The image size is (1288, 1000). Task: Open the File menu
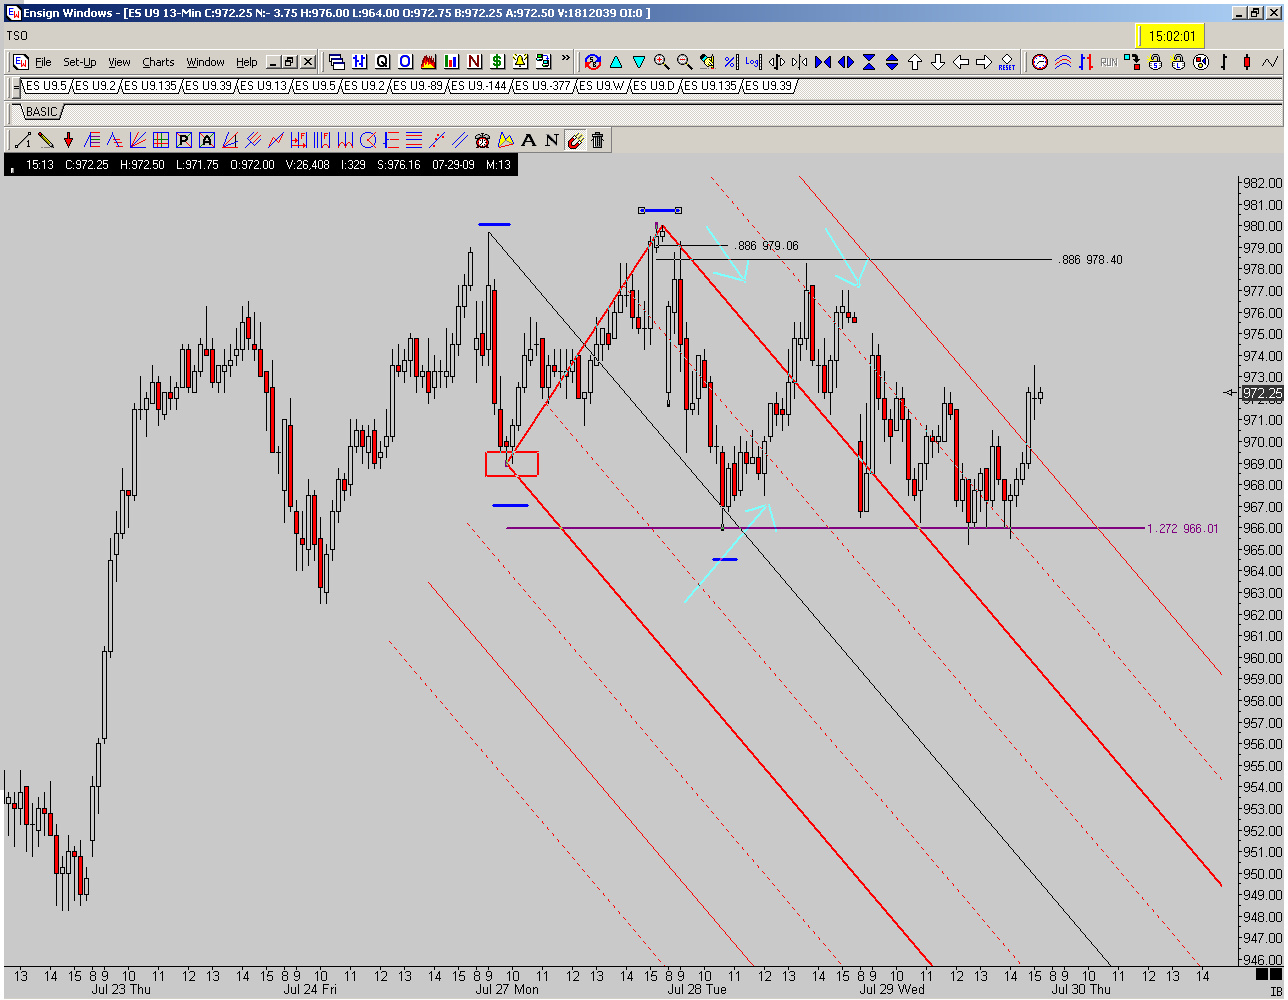coord(43,62)
